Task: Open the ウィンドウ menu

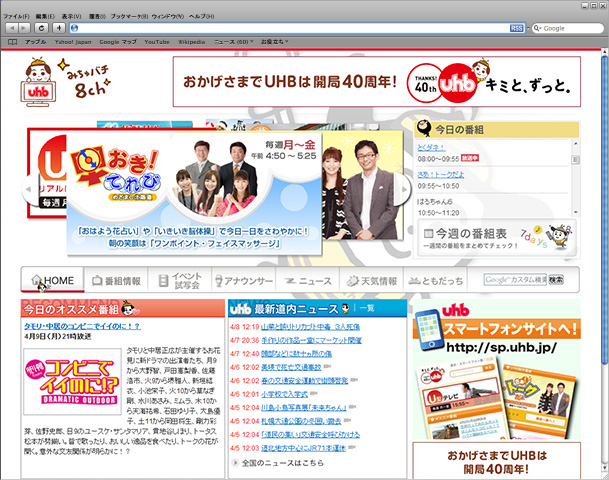Action: 168,16
